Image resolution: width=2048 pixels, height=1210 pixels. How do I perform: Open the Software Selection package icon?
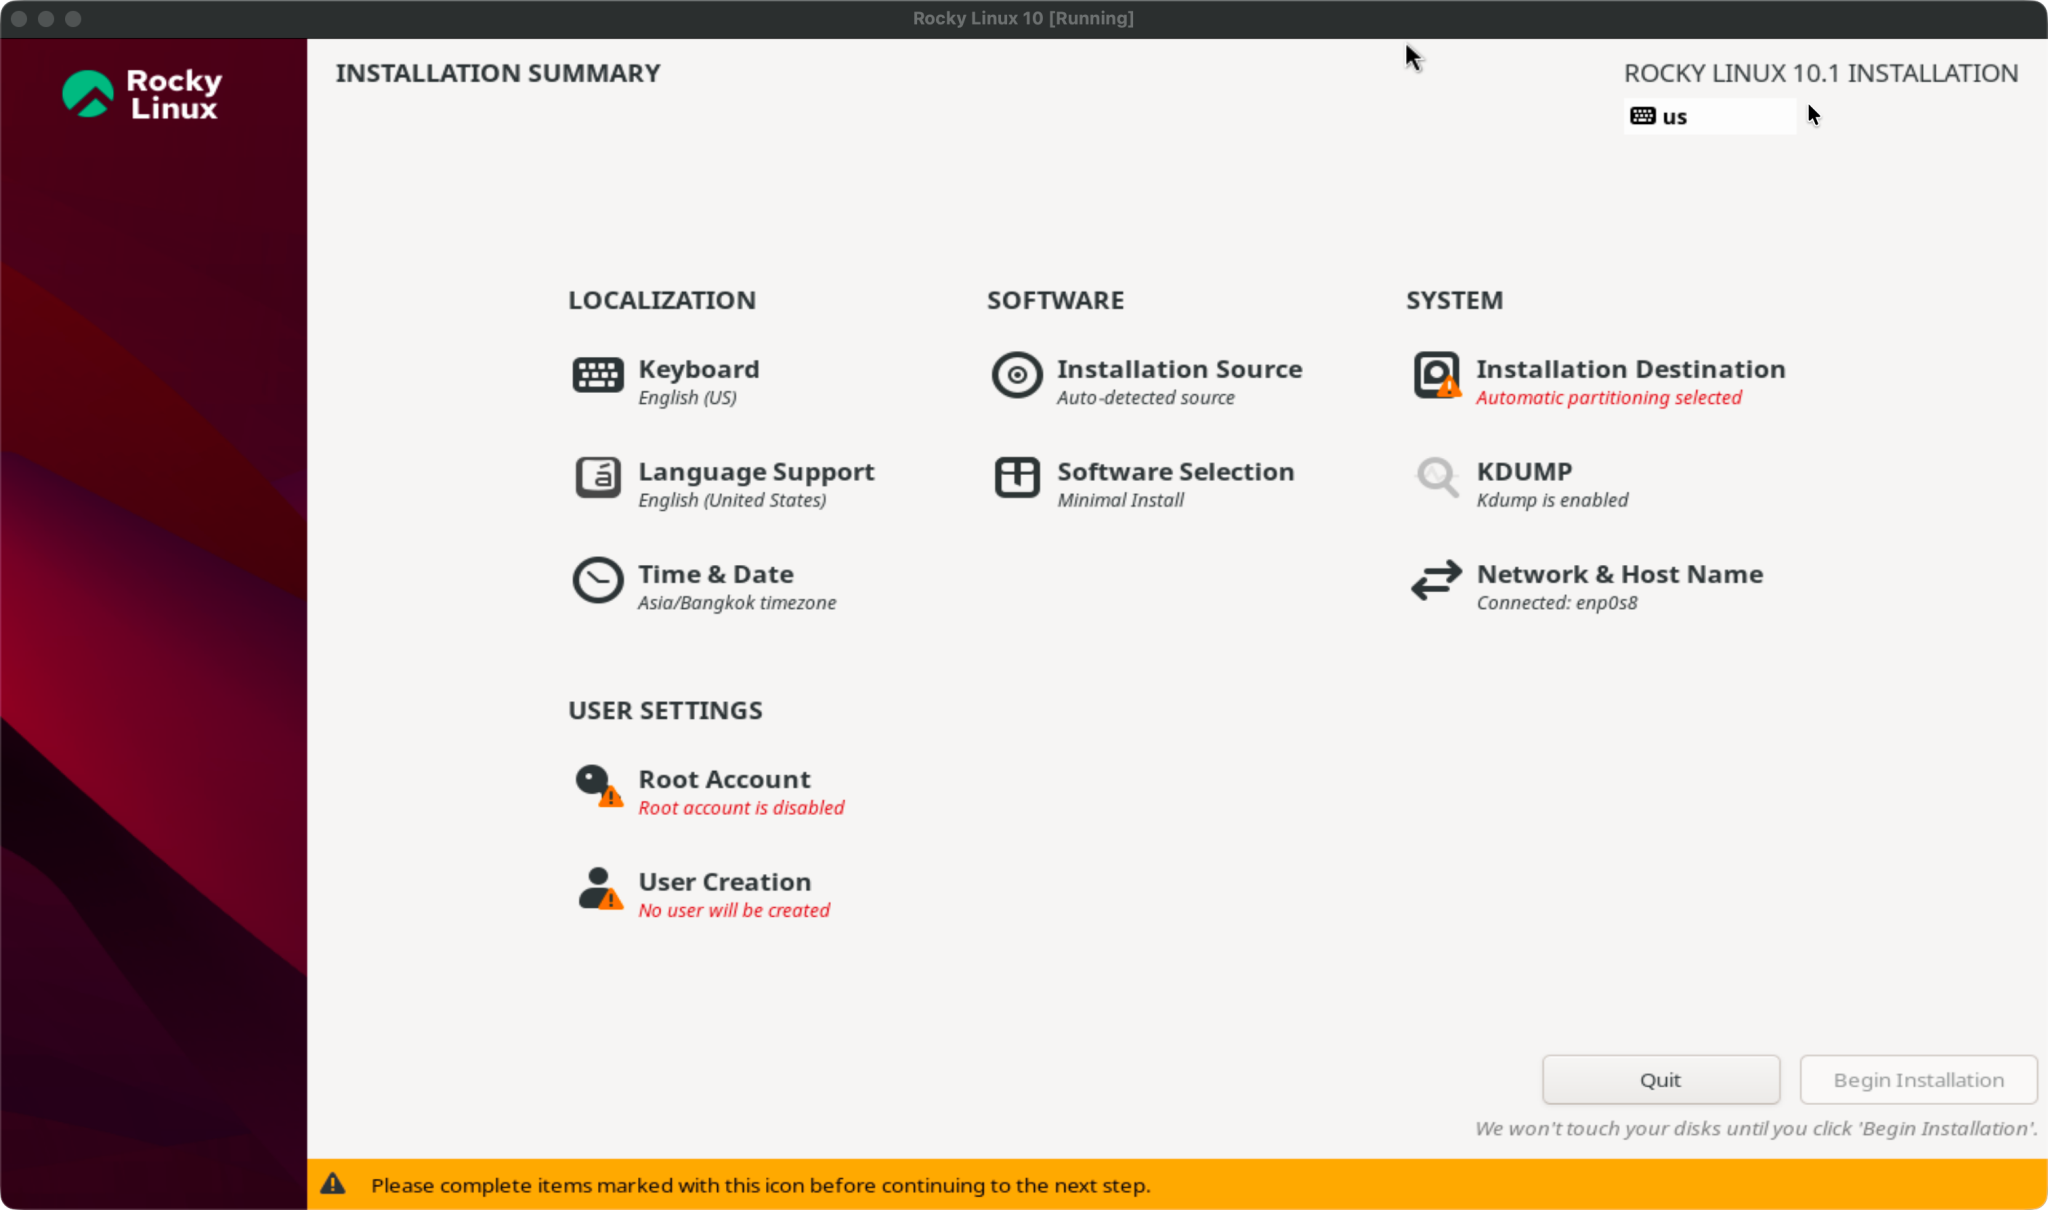[x=1017, y=478]
